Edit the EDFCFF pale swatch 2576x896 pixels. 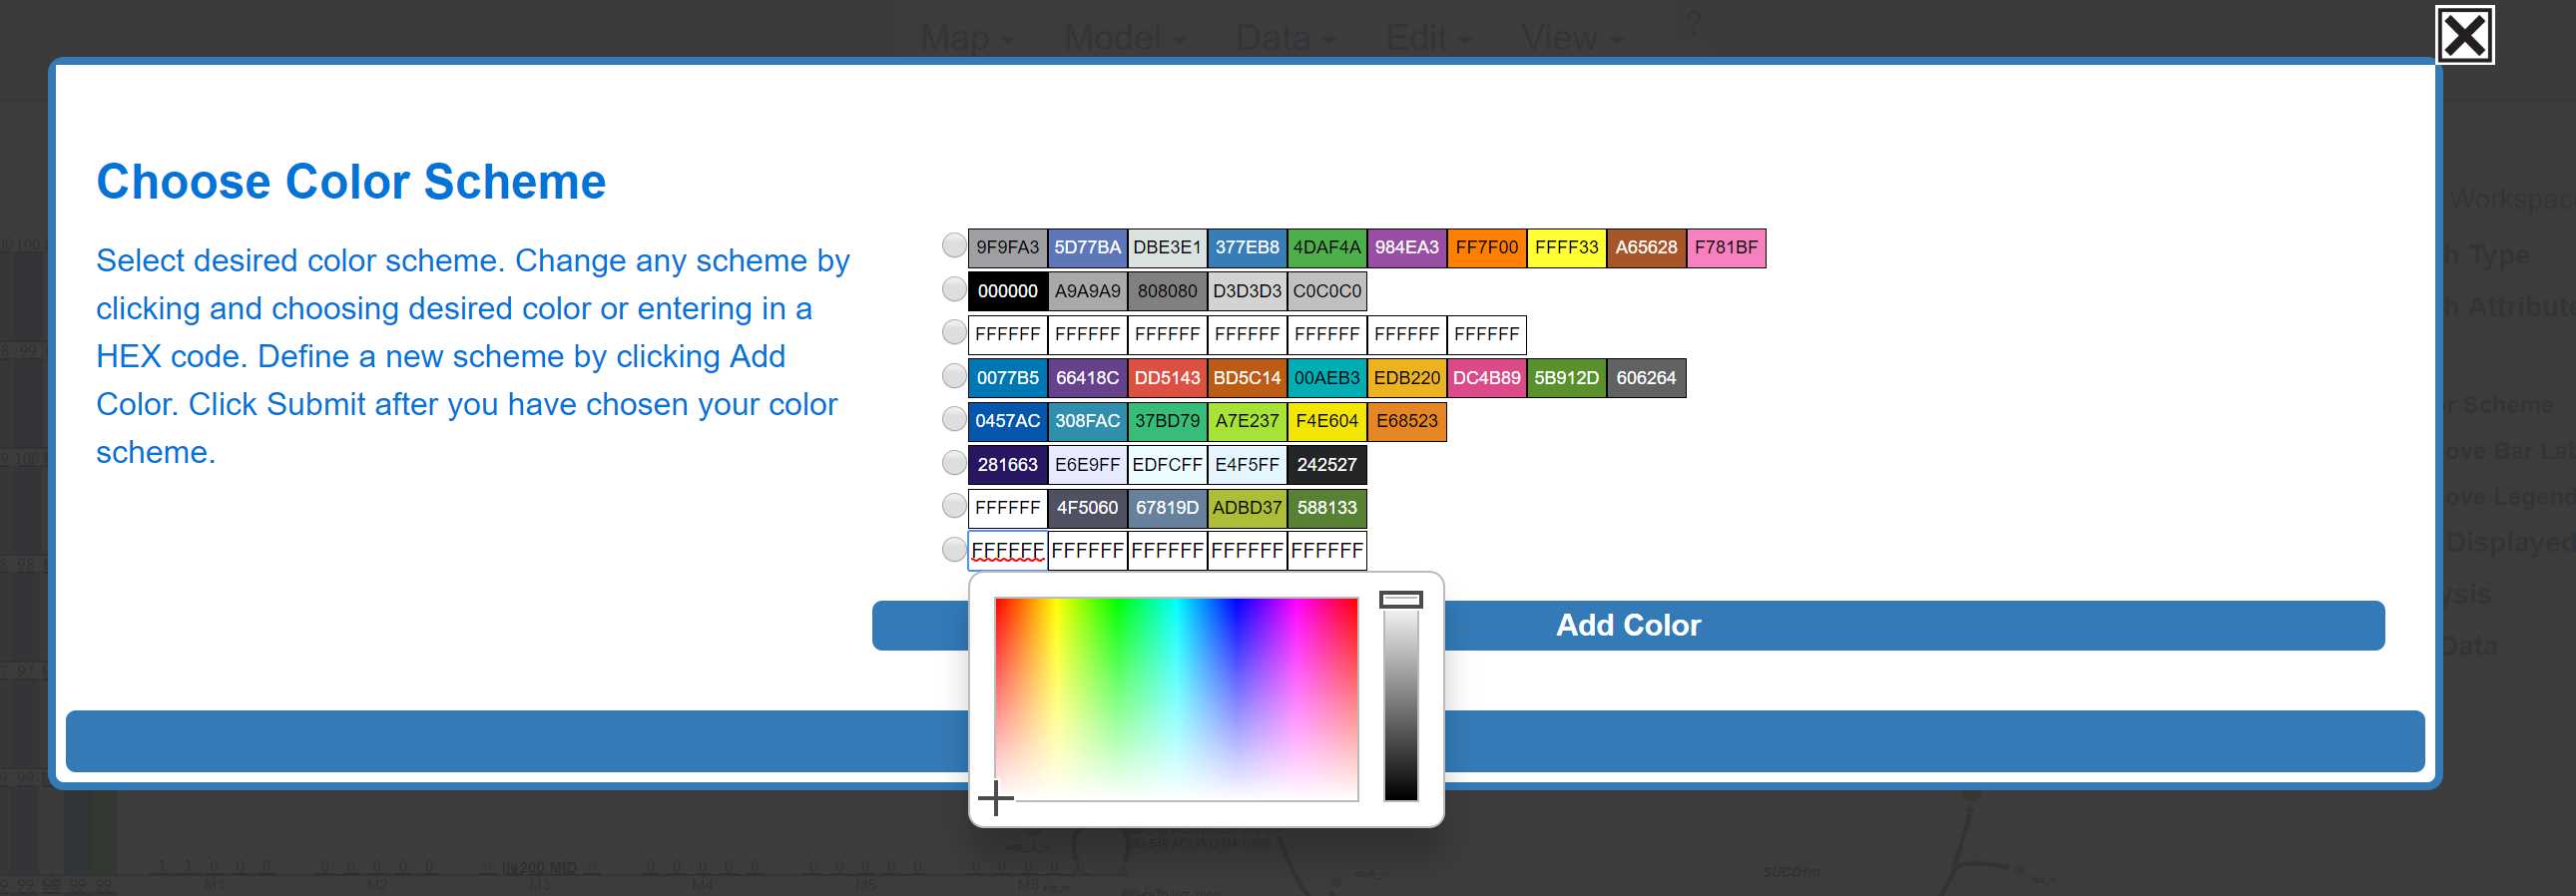pyautogui.click(x=1167, y=465)
